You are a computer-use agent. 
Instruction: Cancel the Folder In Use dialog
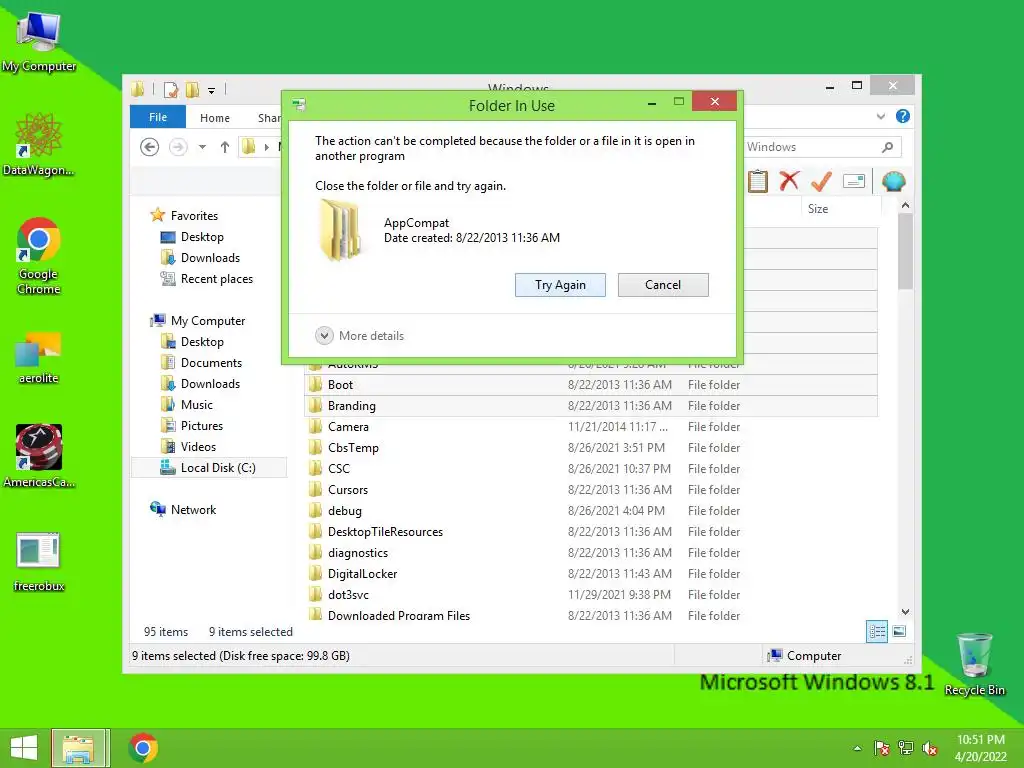point(663,285)
